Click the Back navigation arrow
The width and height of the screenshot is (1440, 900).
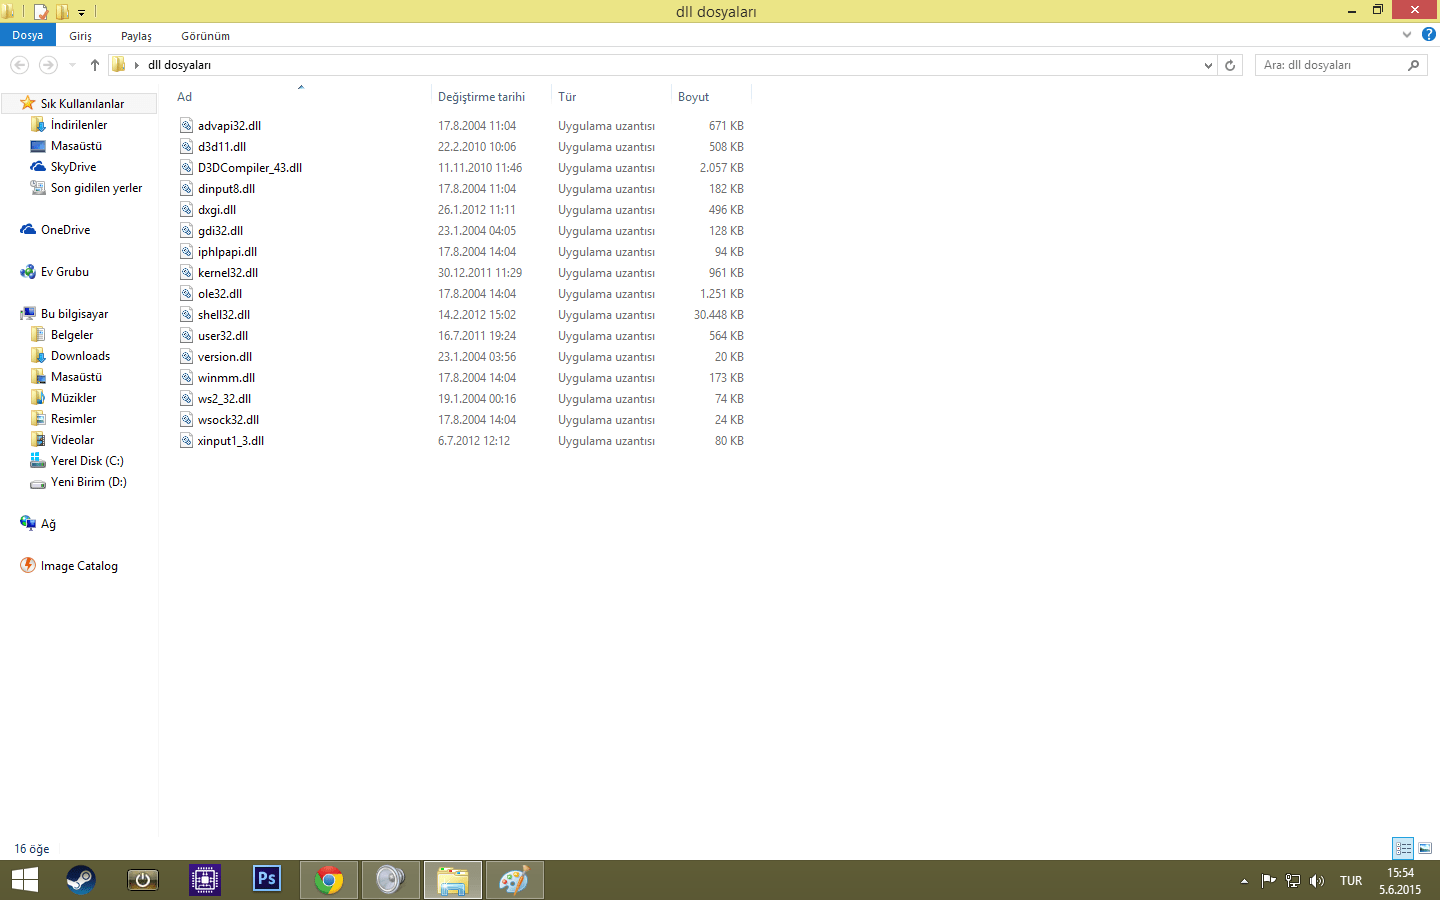[19, 65]
